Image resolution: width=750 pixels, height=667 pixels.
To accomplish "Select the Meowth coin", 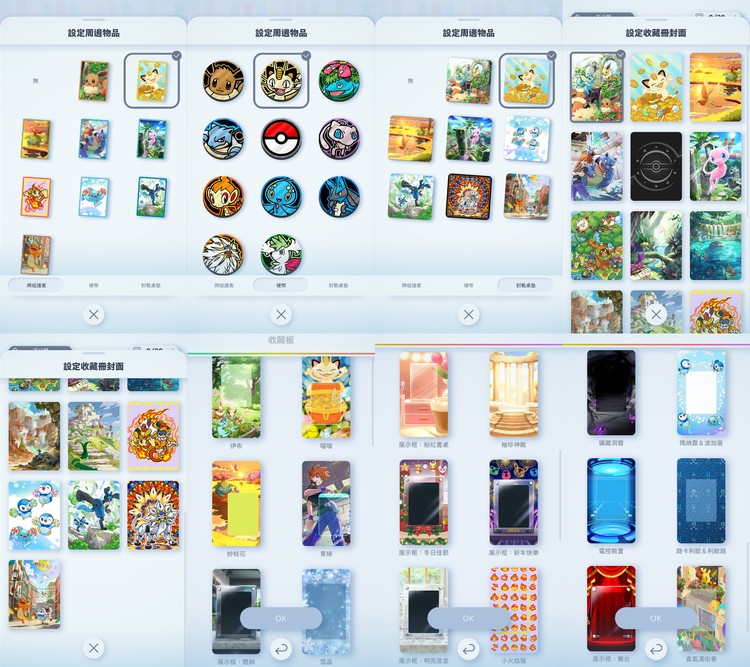I will (281, 80).
